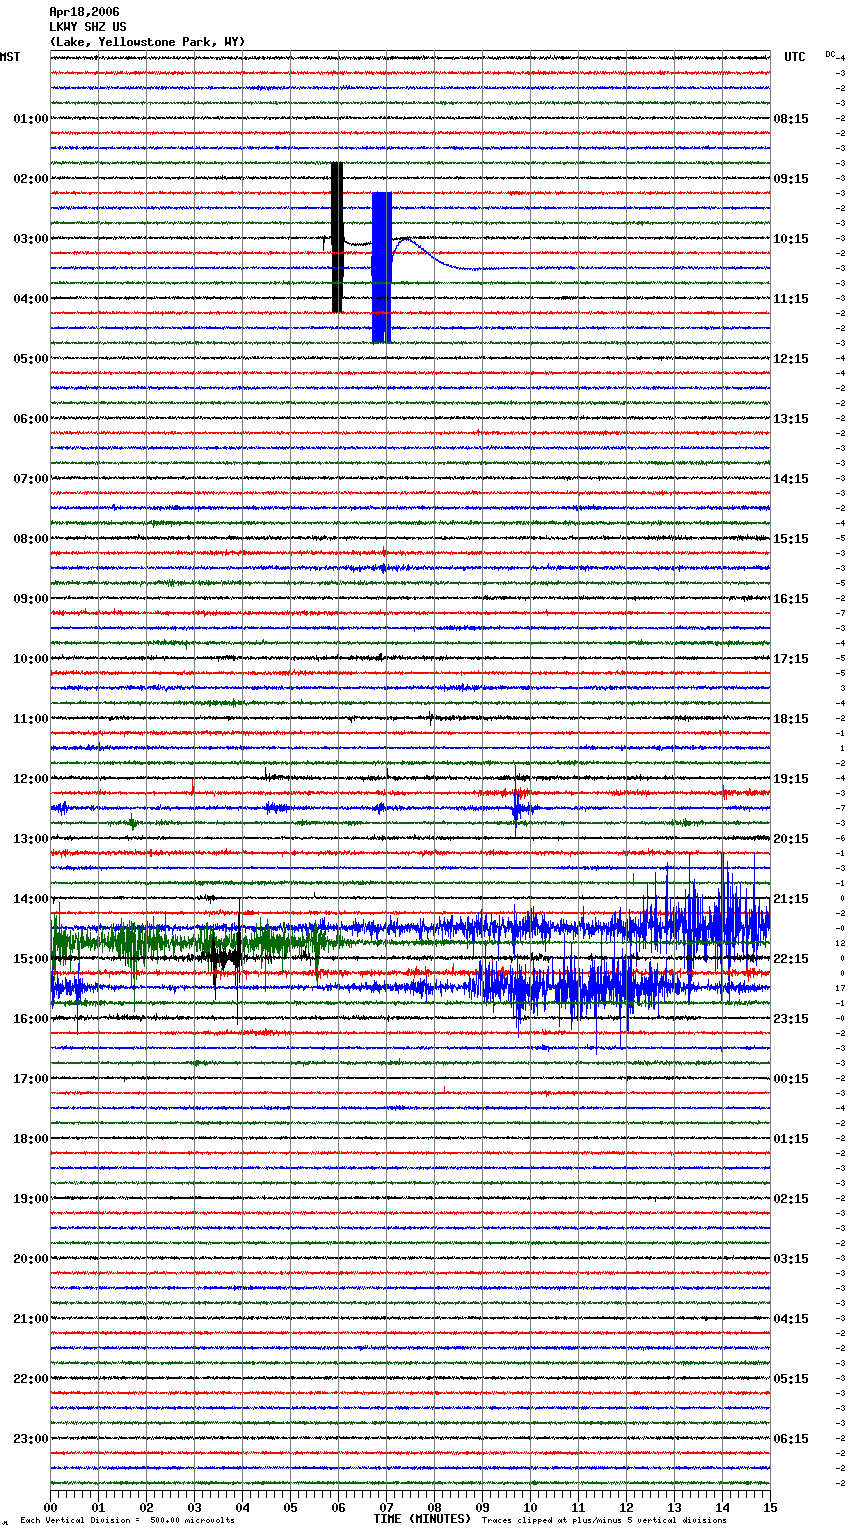The height and width of the screenshot is (1534, 850).
Task: Click the '22:15' UTC time label
Action: pyautogui.click(x=791, y=959)
